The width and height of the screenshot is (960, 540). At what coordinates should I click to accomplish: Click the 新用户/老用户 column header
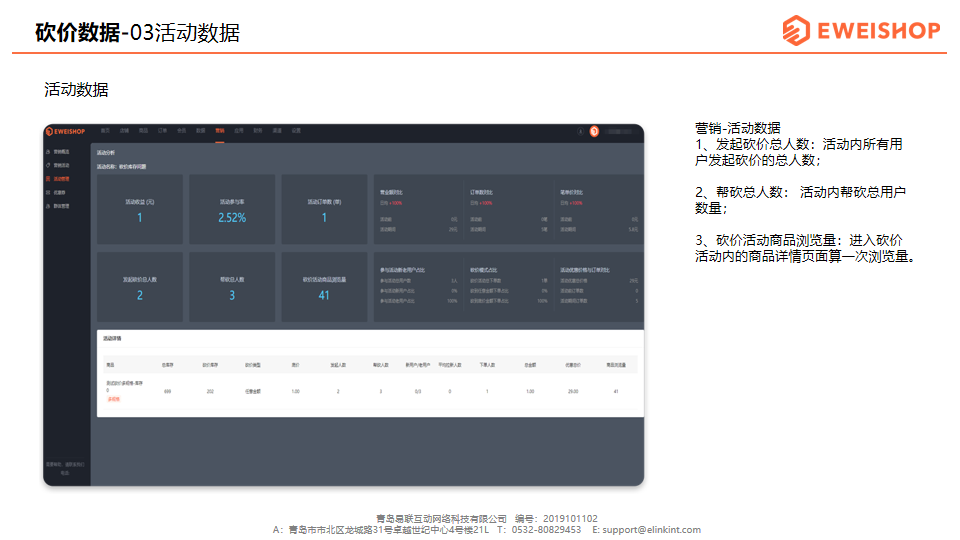418,365
